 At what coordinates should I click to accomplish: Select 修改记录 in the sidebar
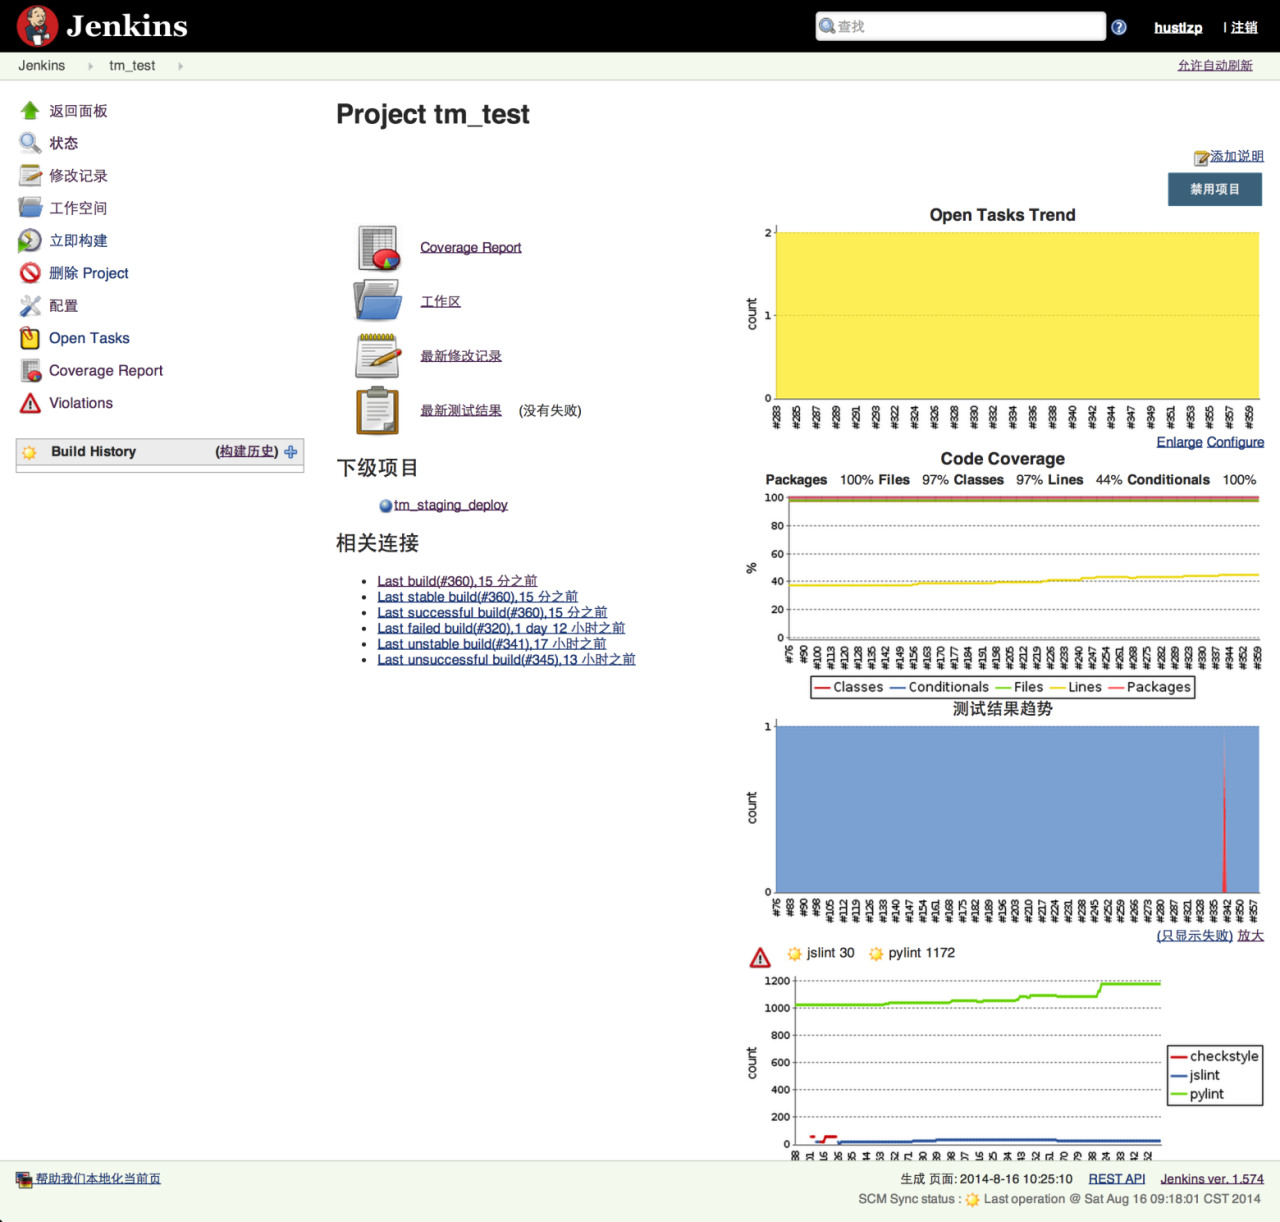[78, 176]
